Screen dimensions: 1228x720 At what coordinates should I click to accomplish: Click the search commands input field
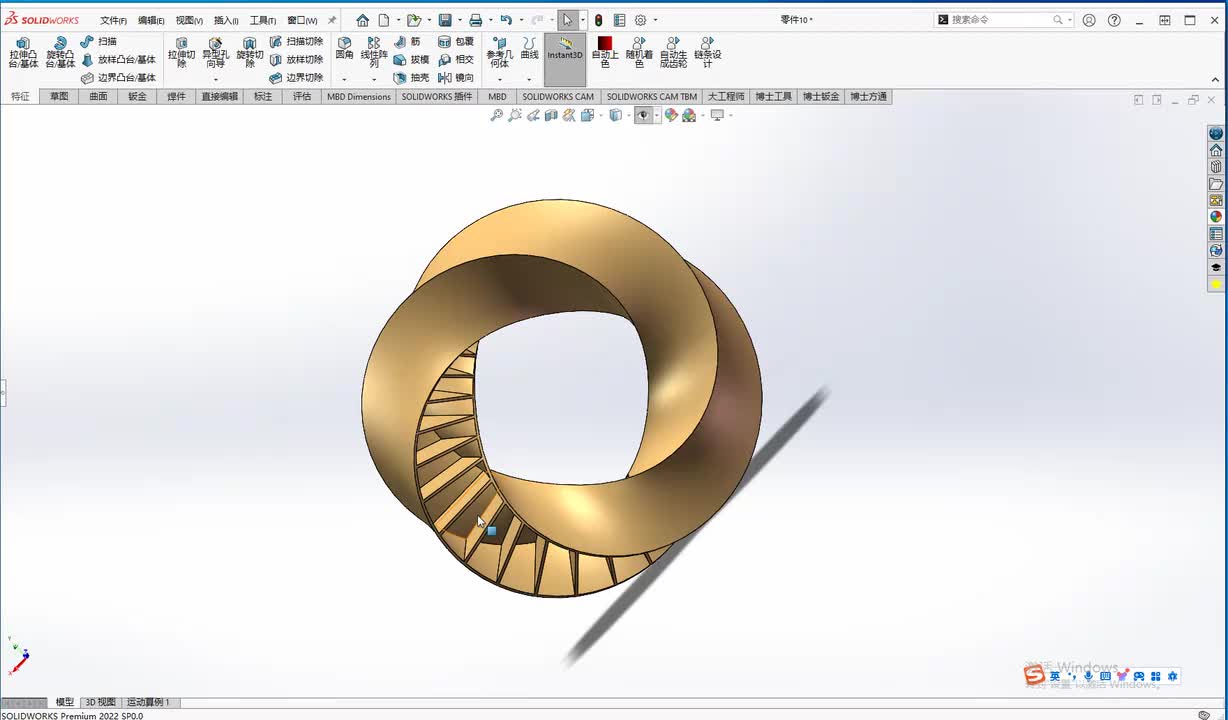pyautogui.click(x=1000, y=20)
